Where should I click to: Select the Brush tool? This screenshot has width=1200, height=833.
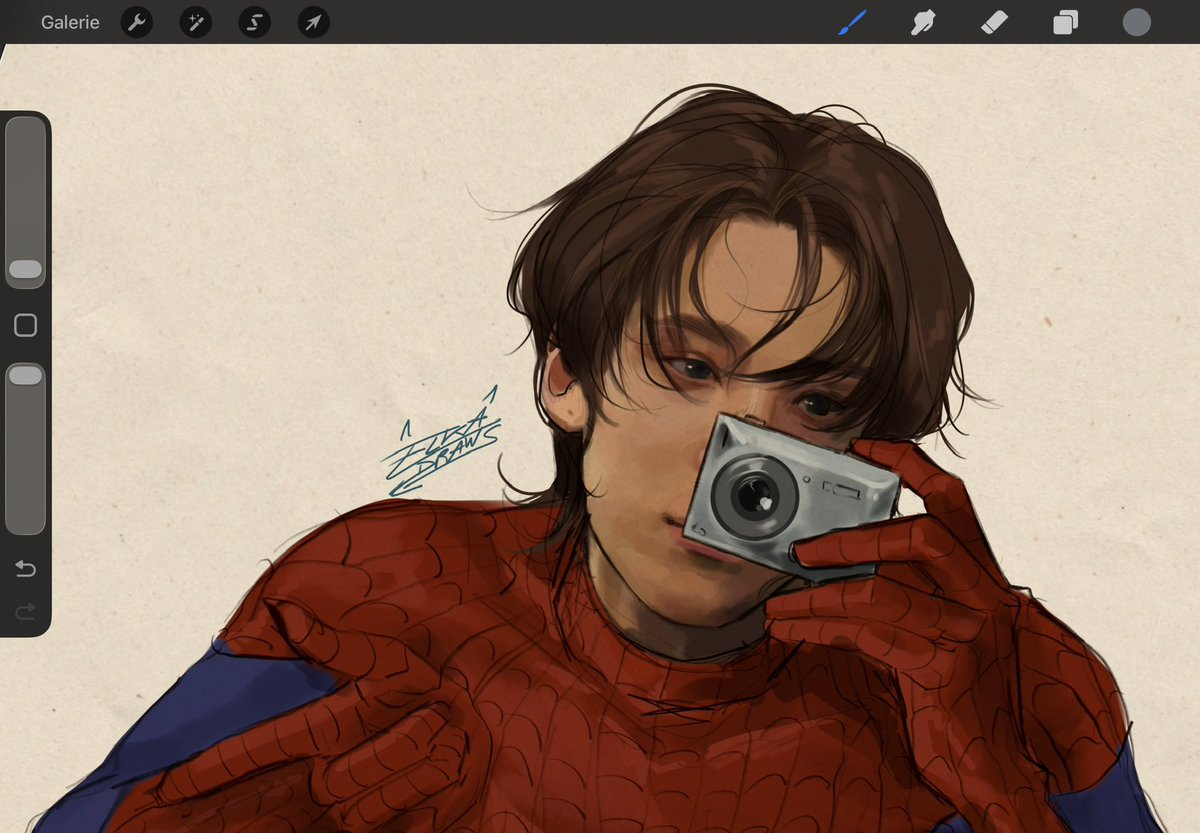[851, 22]
